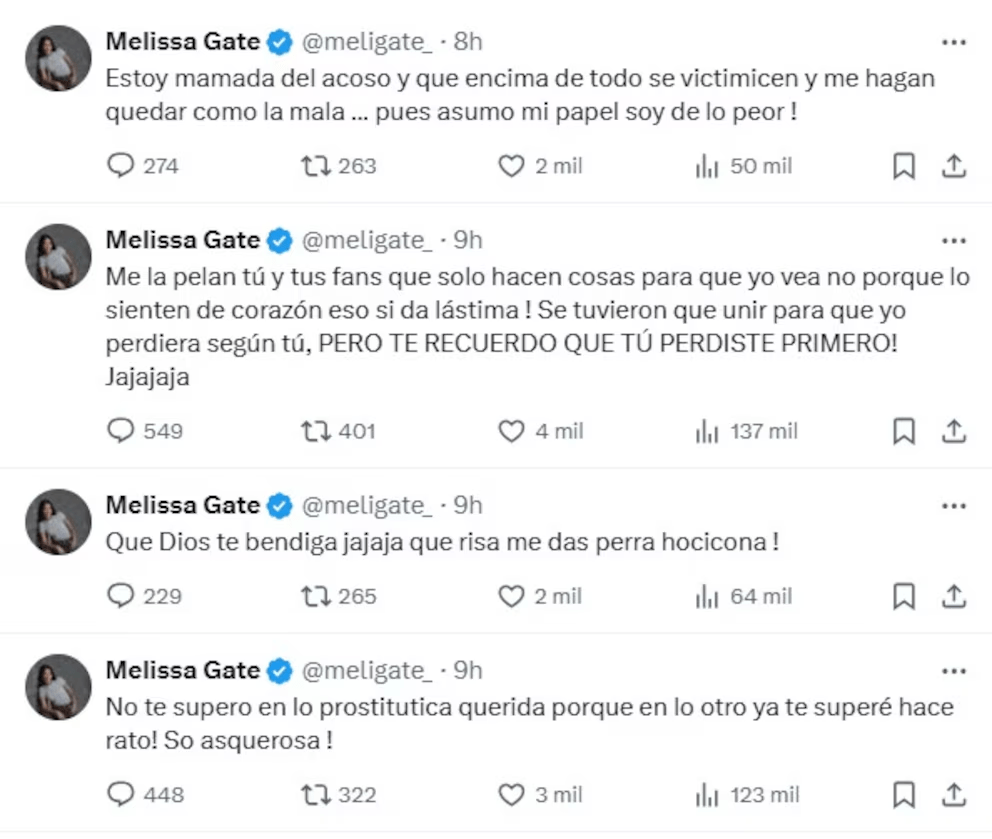Open Melissa Gate's profile name on the first tweet
Image resolution: width=992 pixels, height=839 pixels.
[183, 42]
